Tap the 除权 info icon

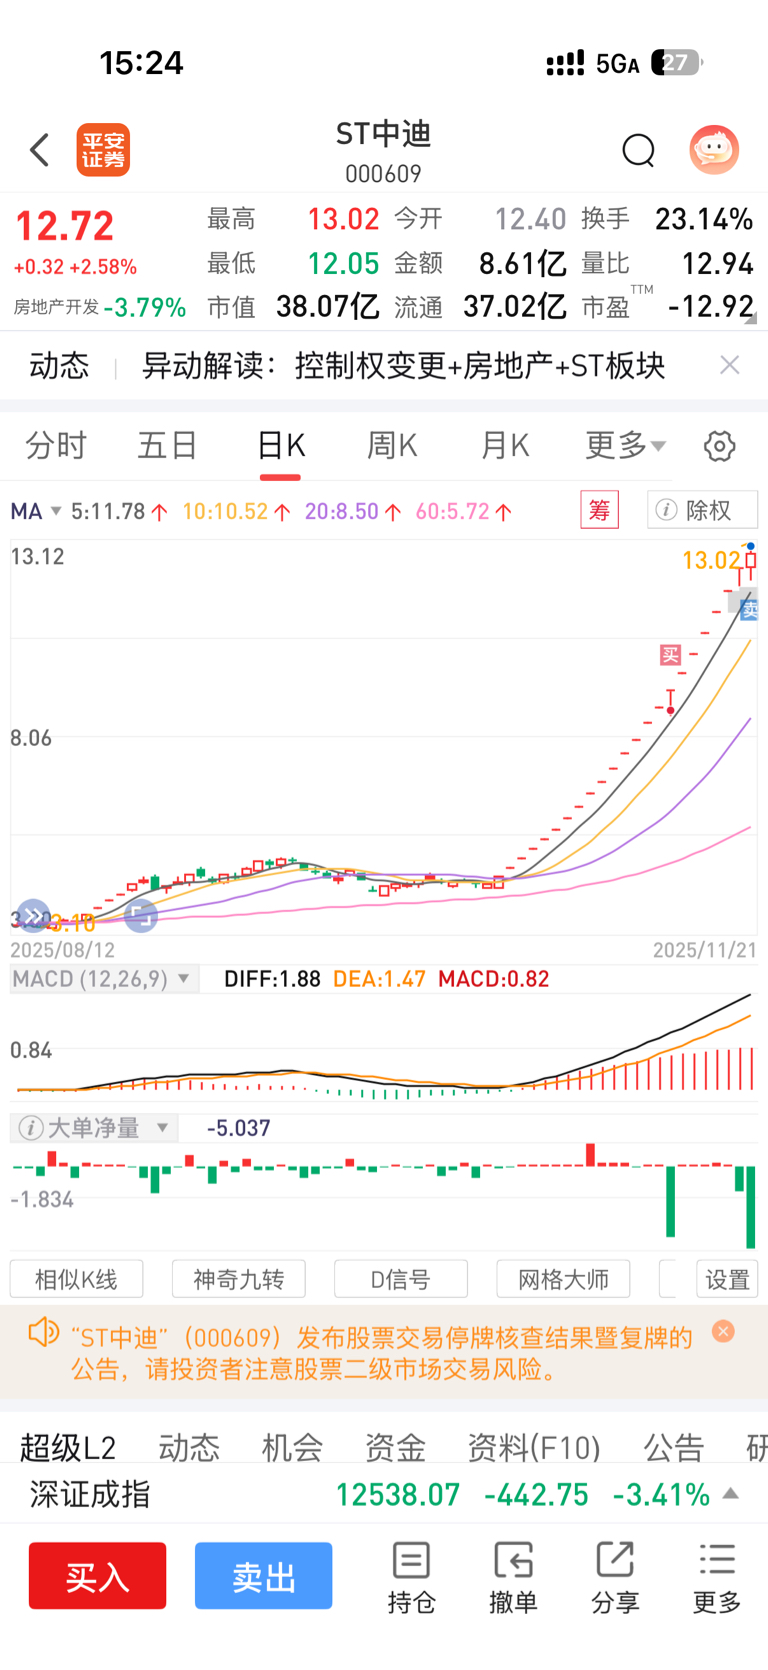click(666, 510)
